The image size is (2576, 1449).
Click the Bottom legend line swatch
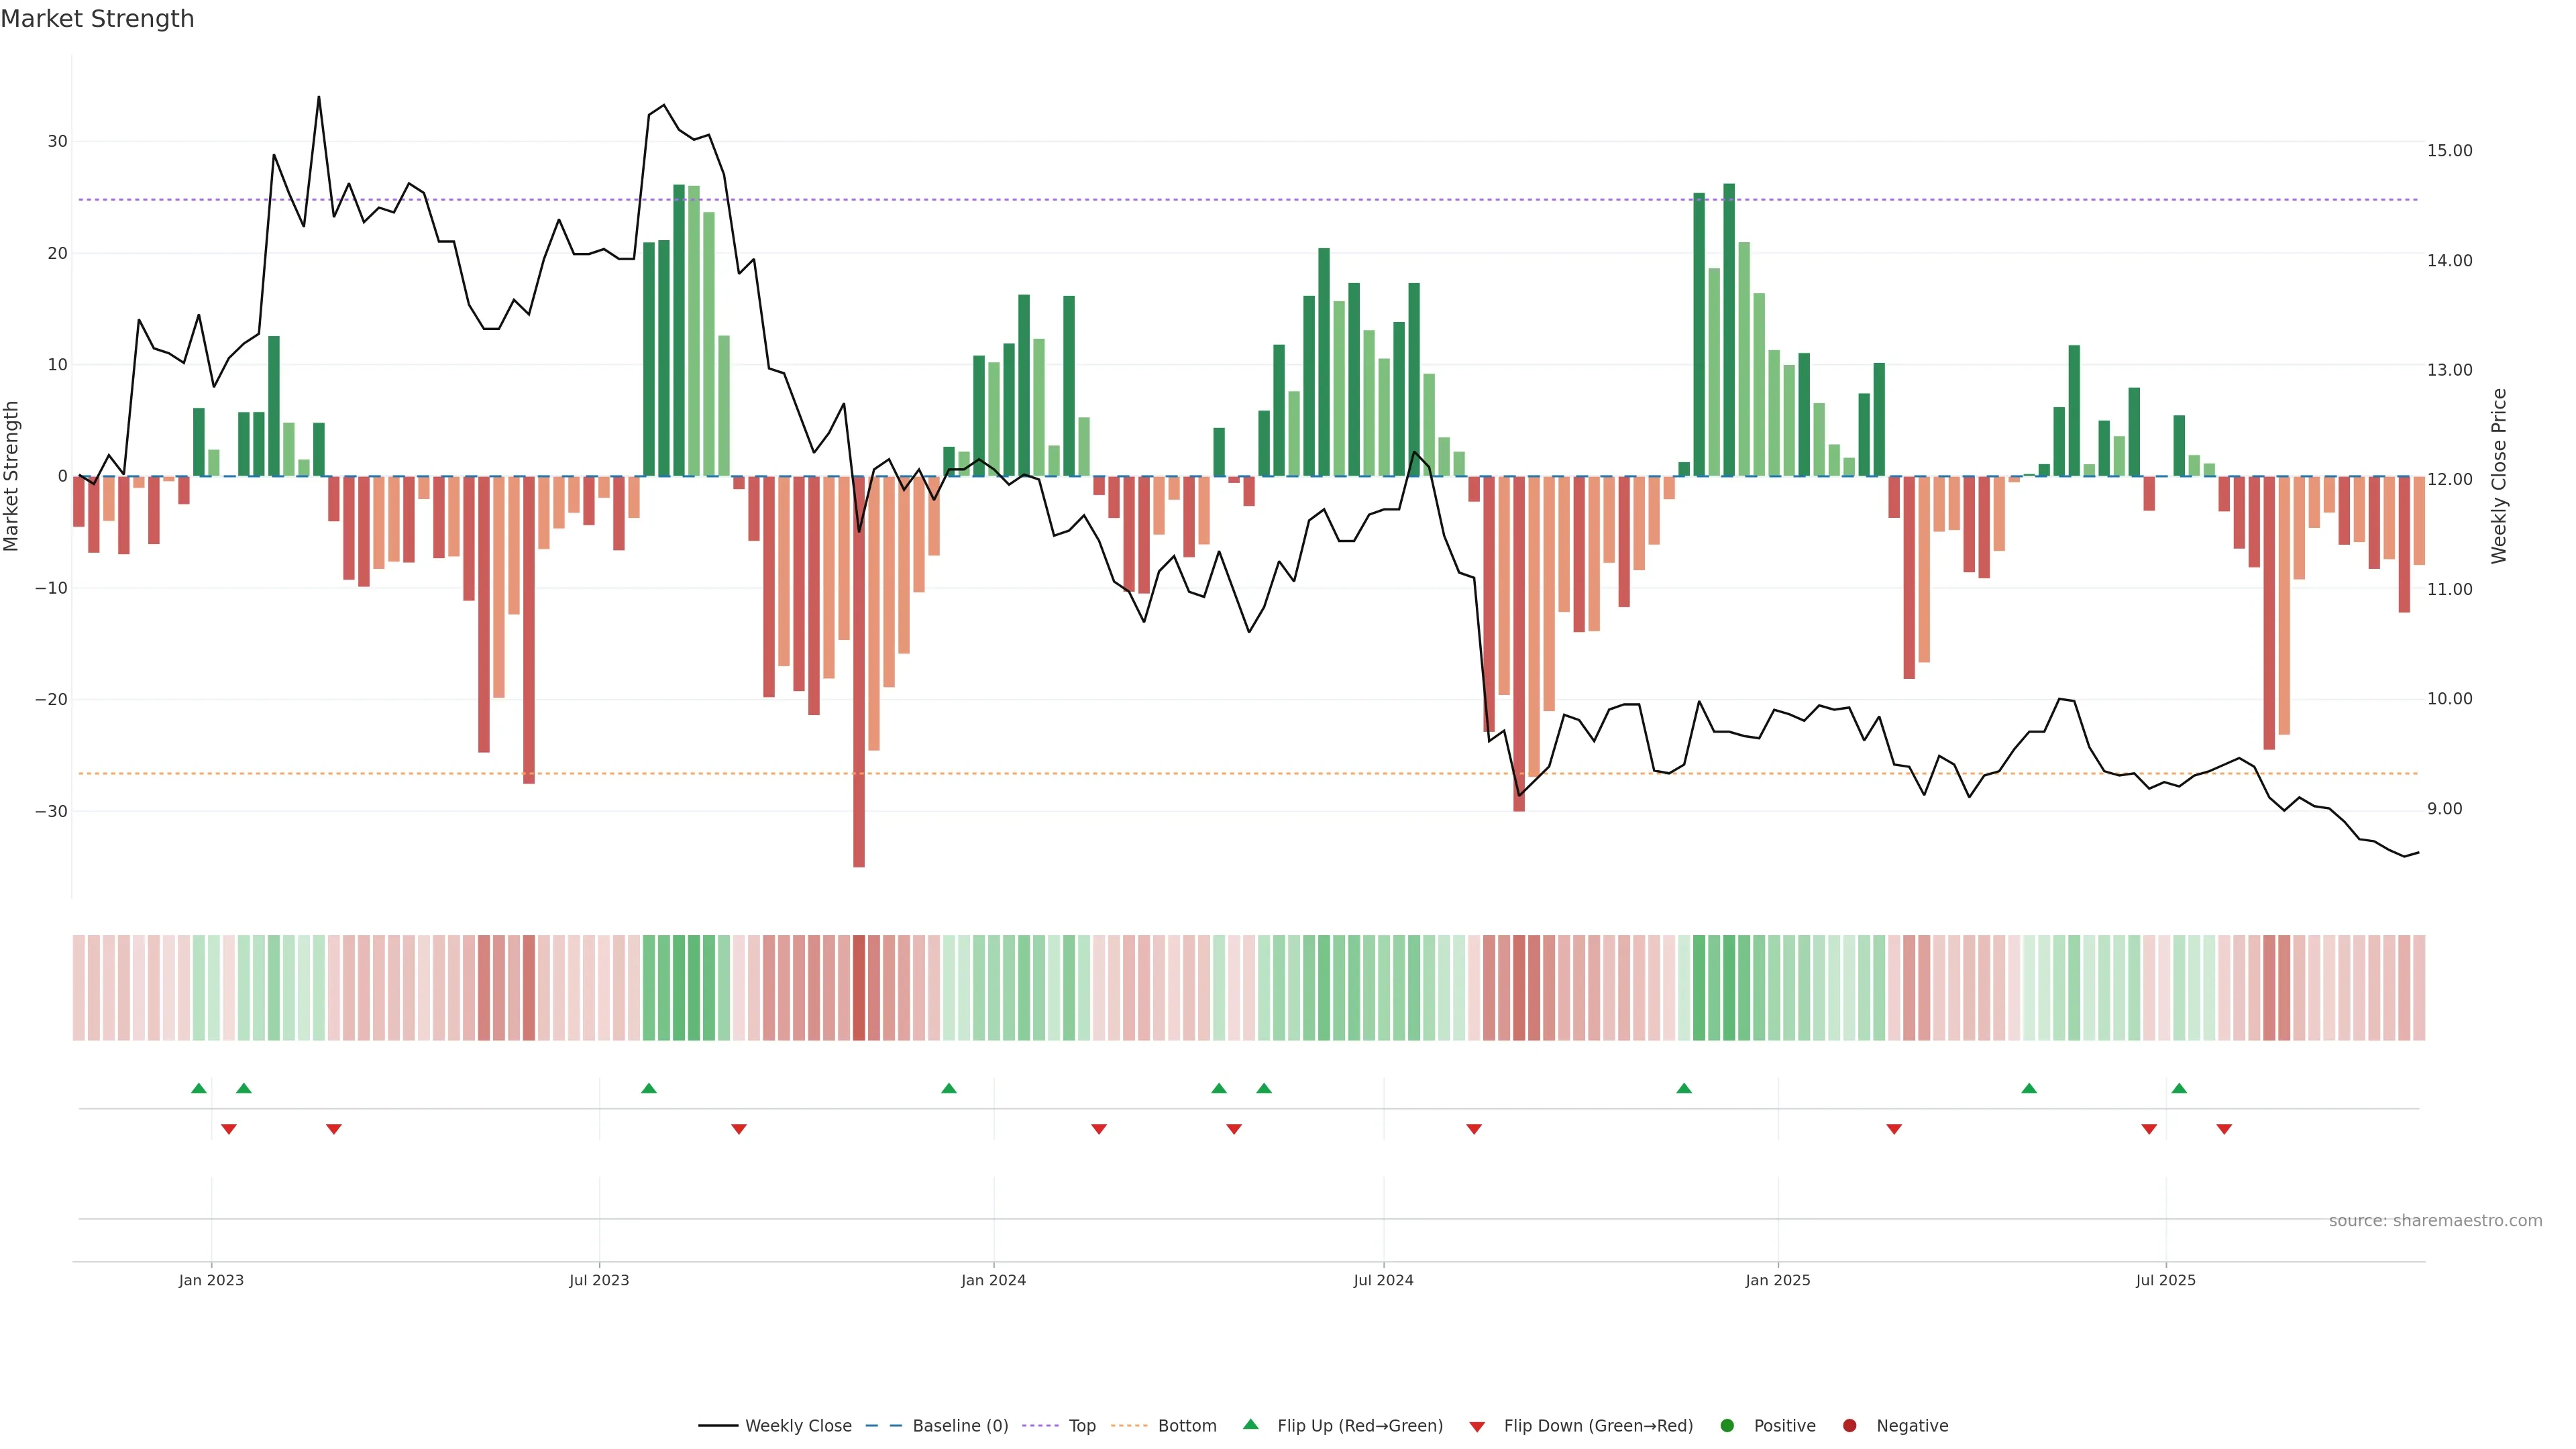[x=1129, y=1426]
